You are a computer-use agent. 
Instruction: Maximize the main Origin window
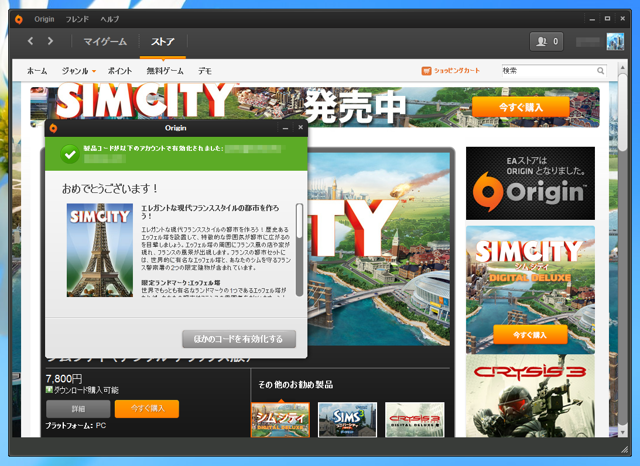pyautogui.click(x=607, y=18)
